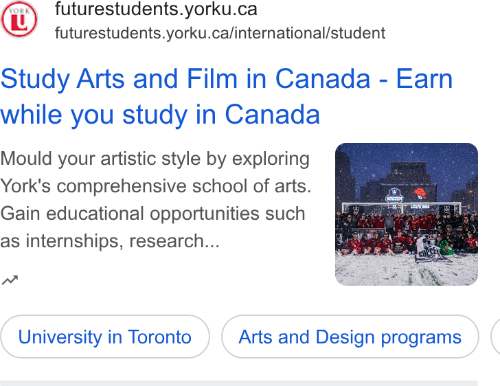Click the trending arrow icon below the snippet
500x386 pixels.
(10, 280)
